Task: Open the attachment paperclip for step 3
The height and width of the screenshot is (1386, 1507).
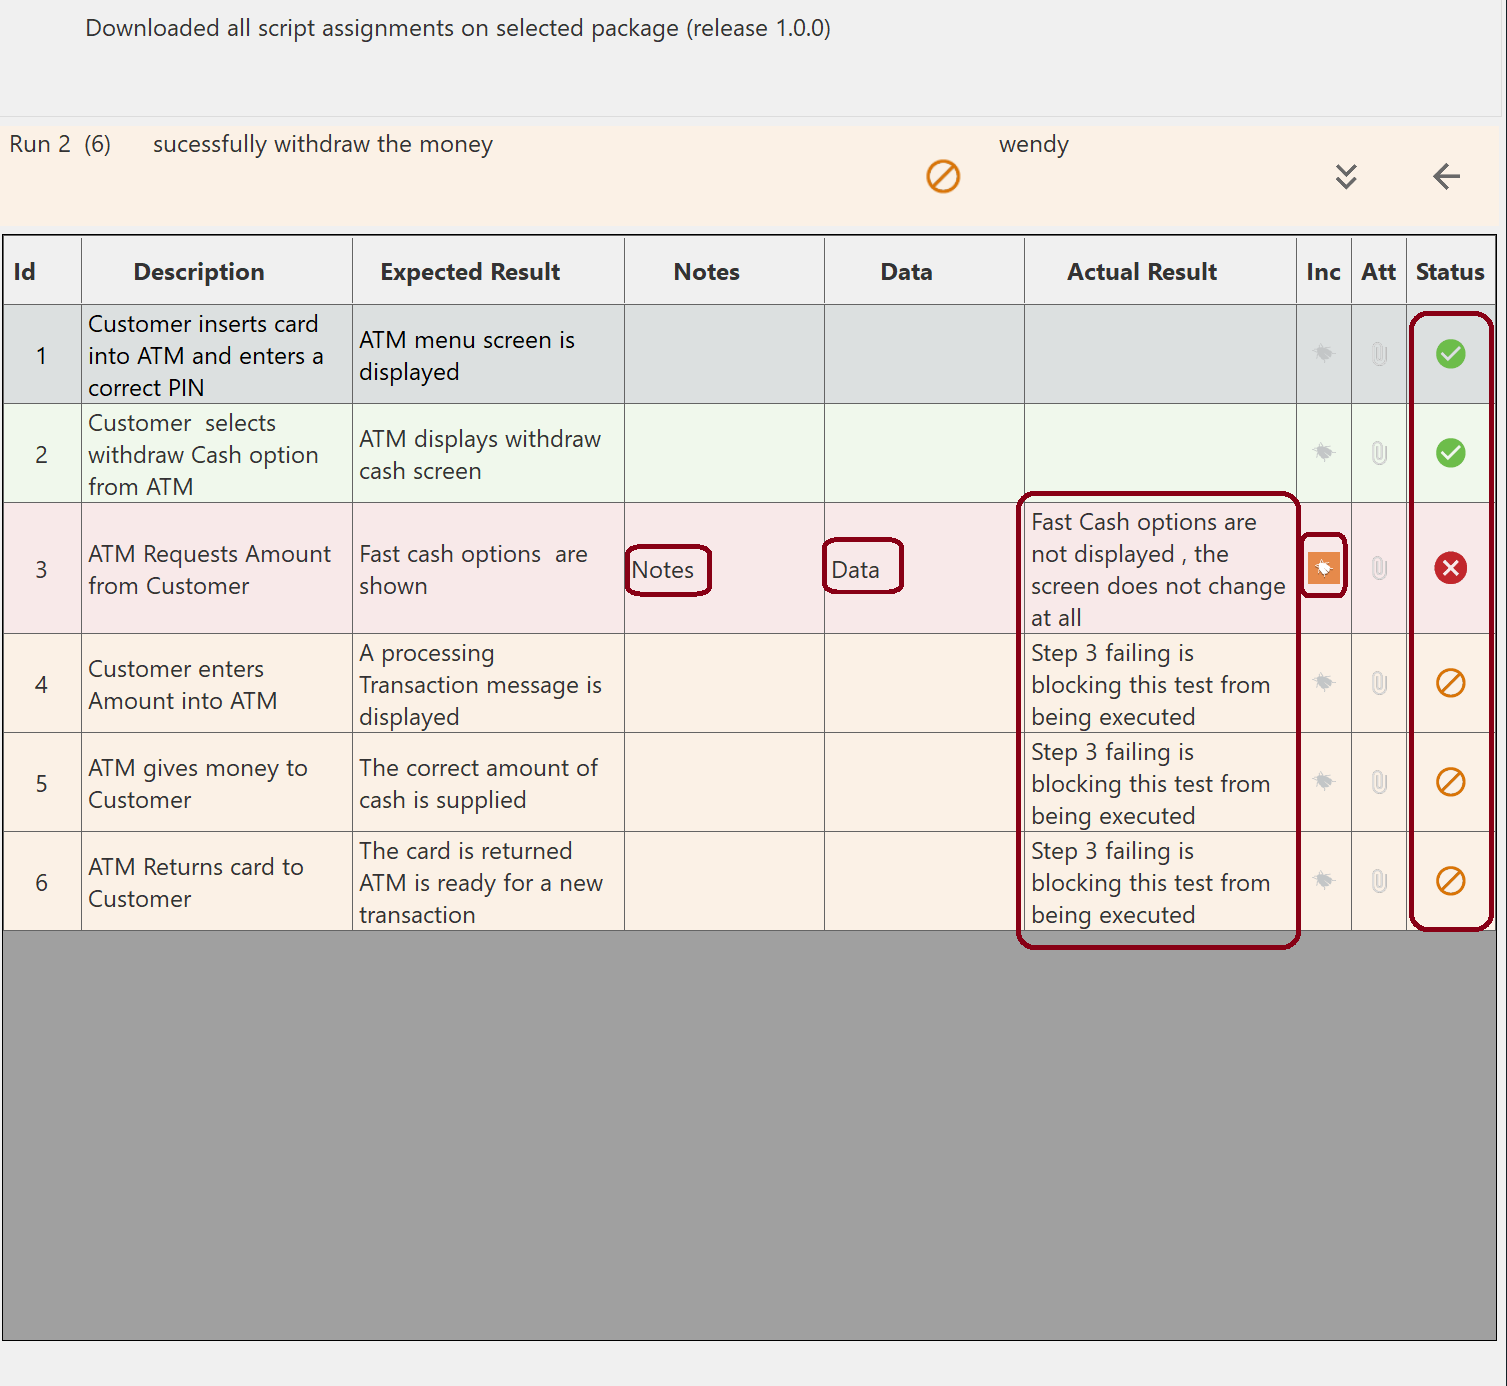Action: [1379, 569]
